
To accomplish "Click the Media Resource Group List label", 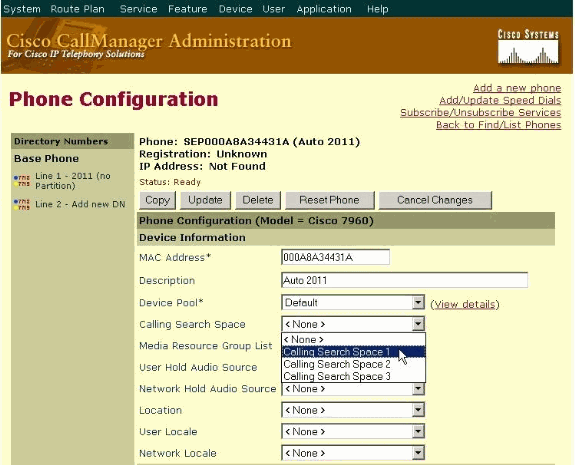I will [x=206, y=345].
